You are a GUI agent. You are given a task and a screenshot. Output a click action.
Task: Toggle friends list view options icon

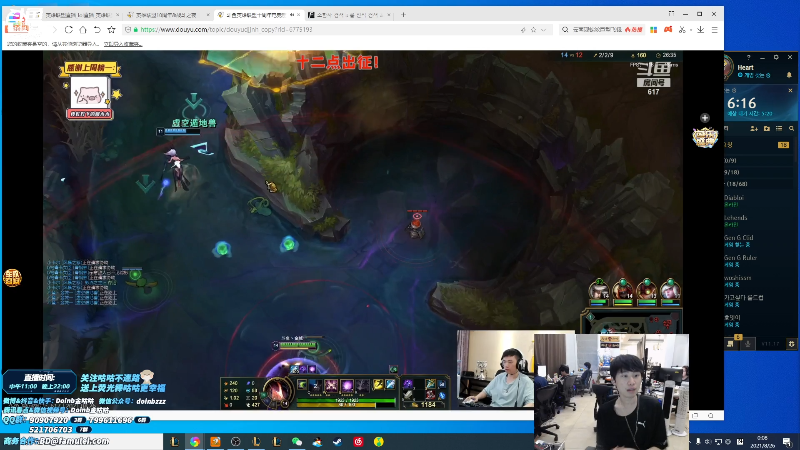779,129
